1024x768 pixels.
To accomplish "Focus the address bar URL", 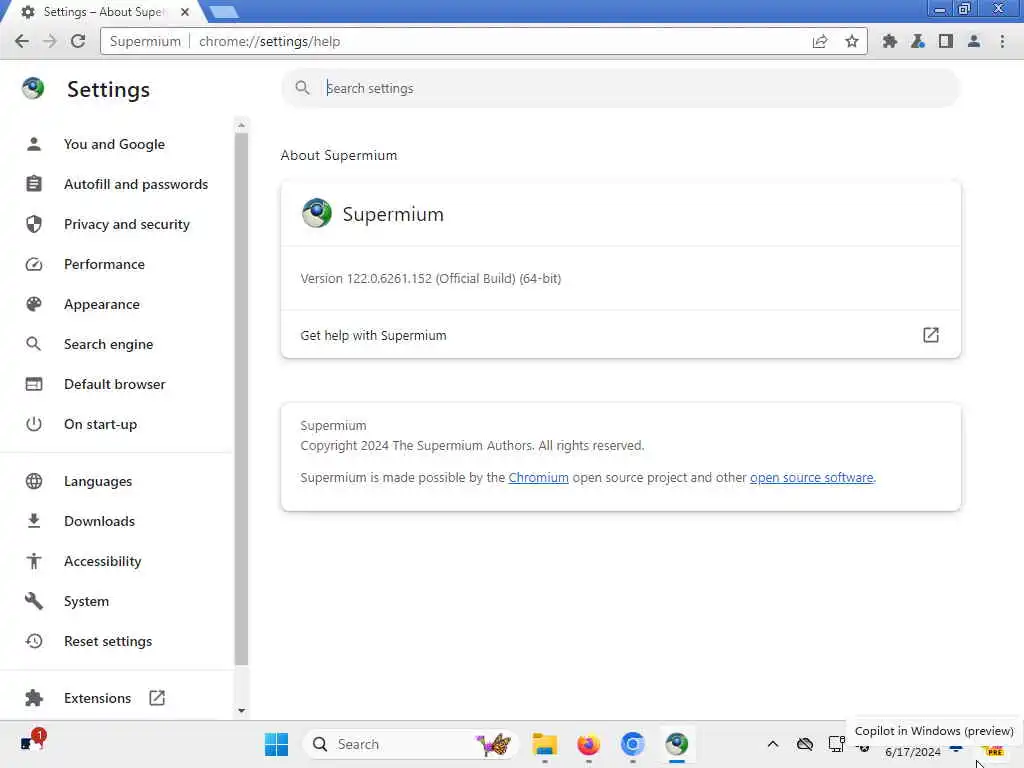I will click(269, 41).
